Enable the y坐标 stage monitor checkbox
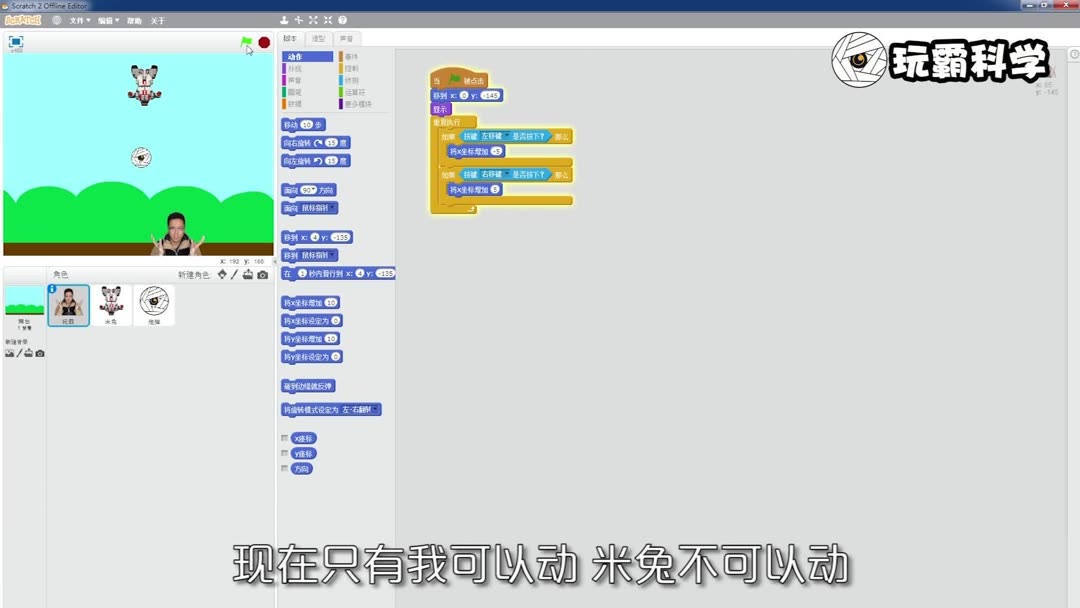Viewport: 1080px width, 608px height. coord(282,452)
